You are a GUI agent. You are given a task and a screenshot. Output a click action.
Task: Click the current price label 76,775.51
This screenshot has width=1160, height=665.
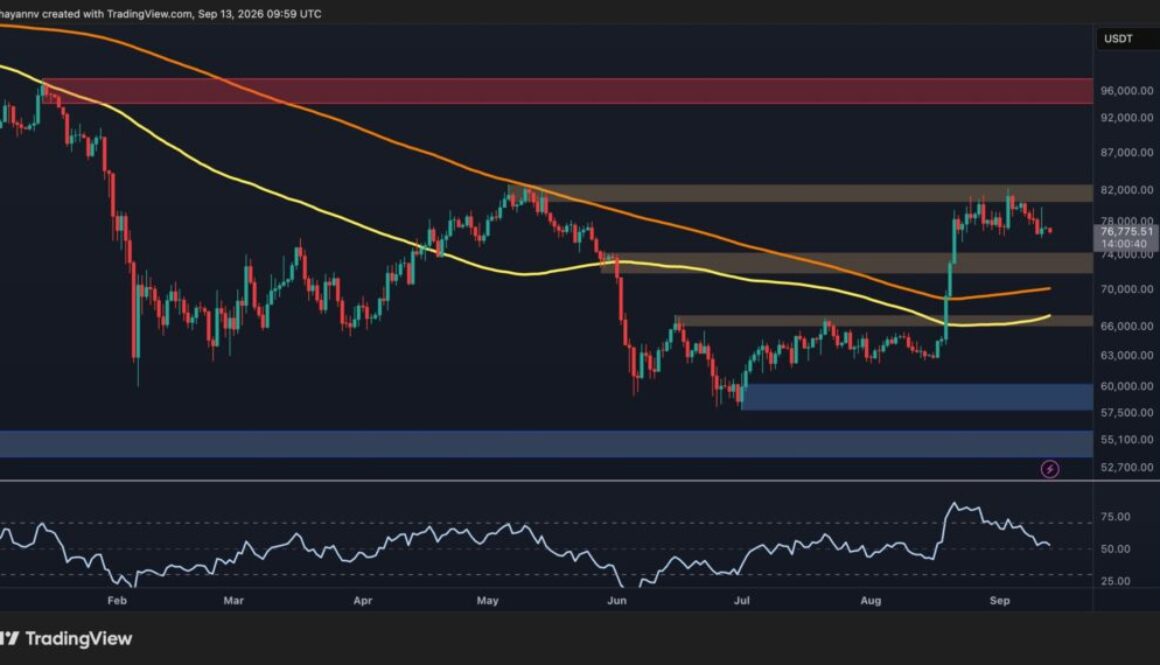point(1126,232)
